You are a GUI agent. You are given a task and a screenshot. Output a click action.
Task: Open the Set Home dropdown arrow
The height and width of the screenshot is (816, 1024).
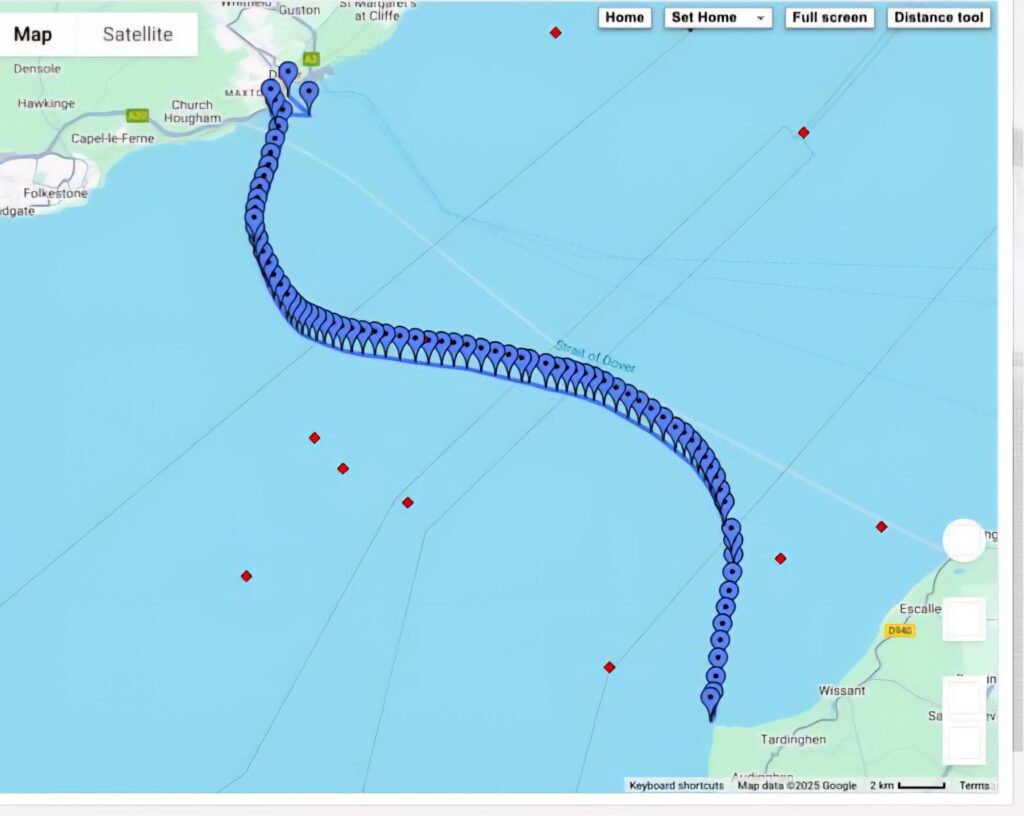click(x=760, y=18)
